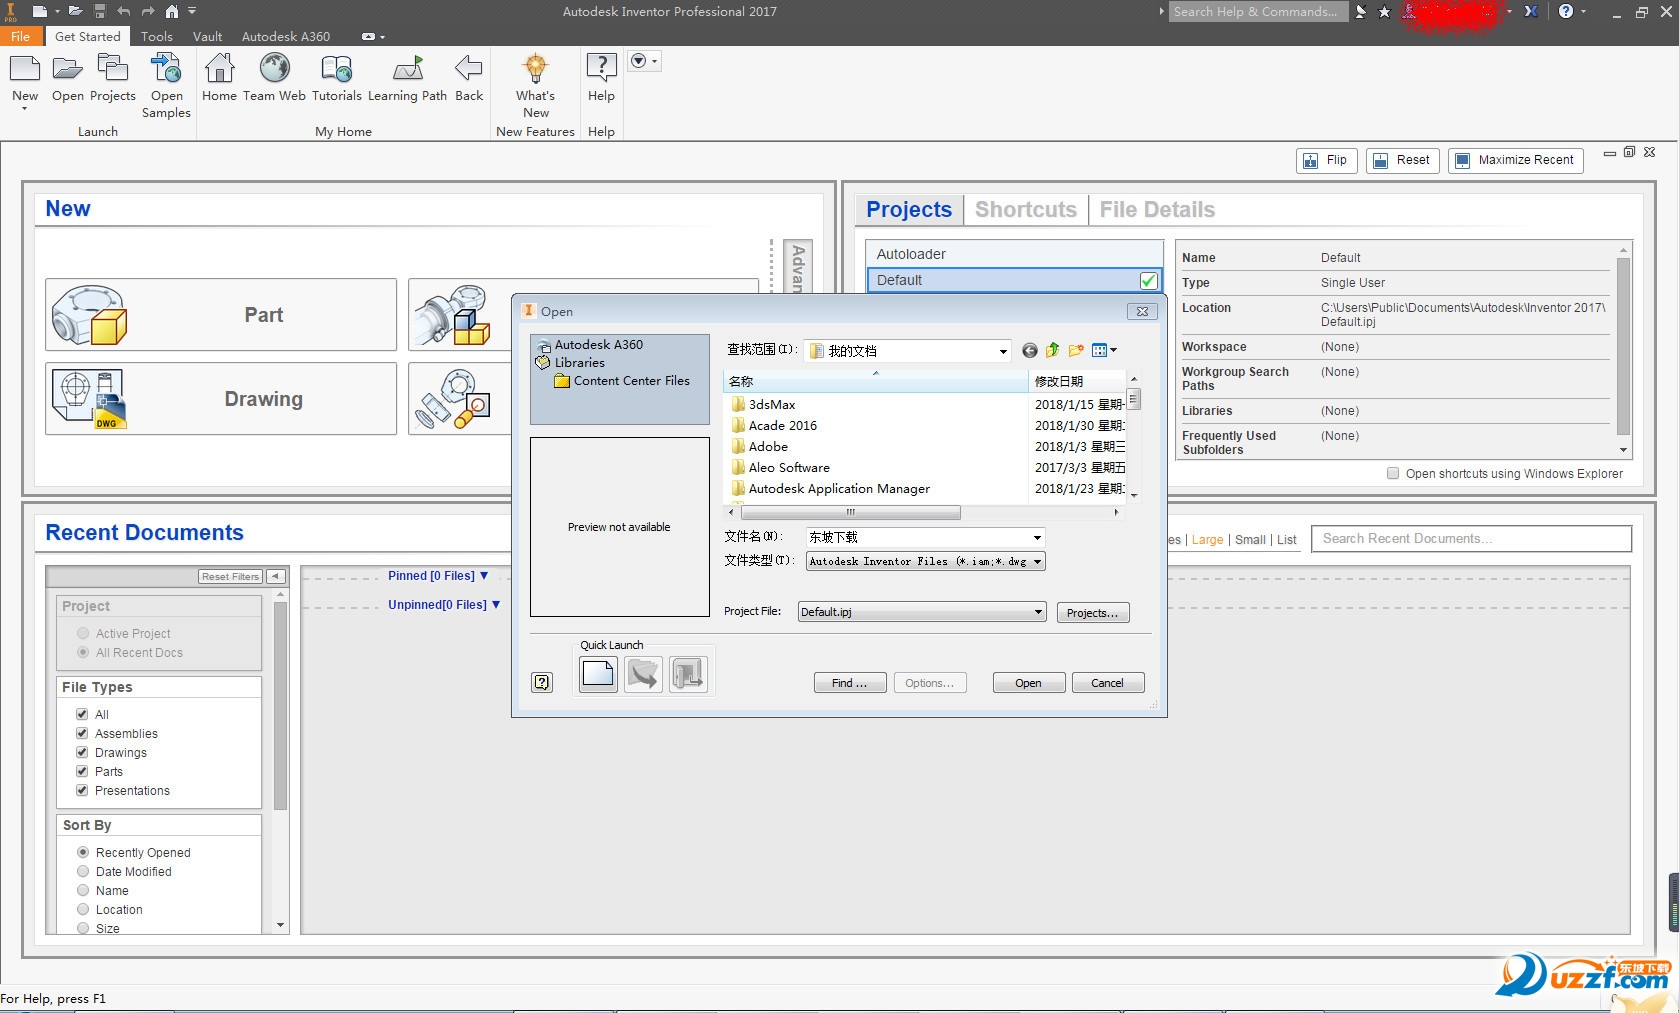Viewport: 1679px width, 1013px height.
Task: Switch to Shortcuts tab
Action: tap(1026, 210)
